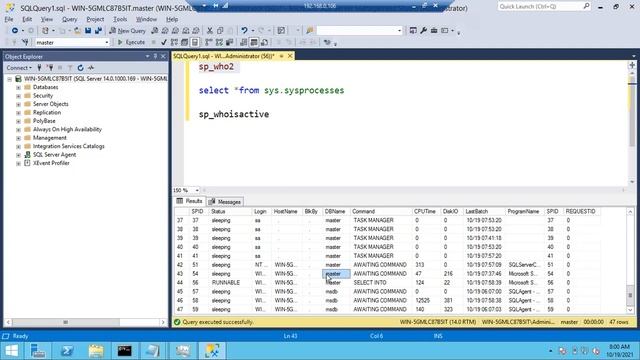Click the Quick Launch search field

tap(539, 6)
